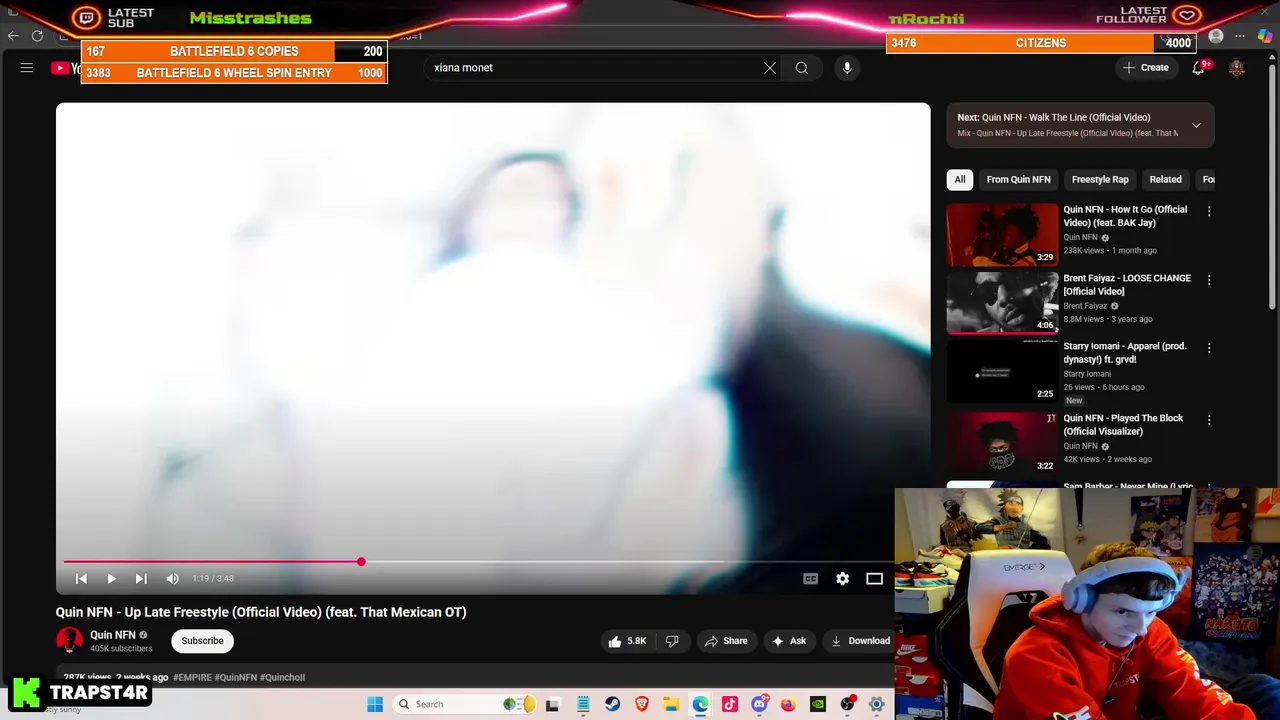
Task: Toggle closed captions on the video
Action: (x=811, y=579)
